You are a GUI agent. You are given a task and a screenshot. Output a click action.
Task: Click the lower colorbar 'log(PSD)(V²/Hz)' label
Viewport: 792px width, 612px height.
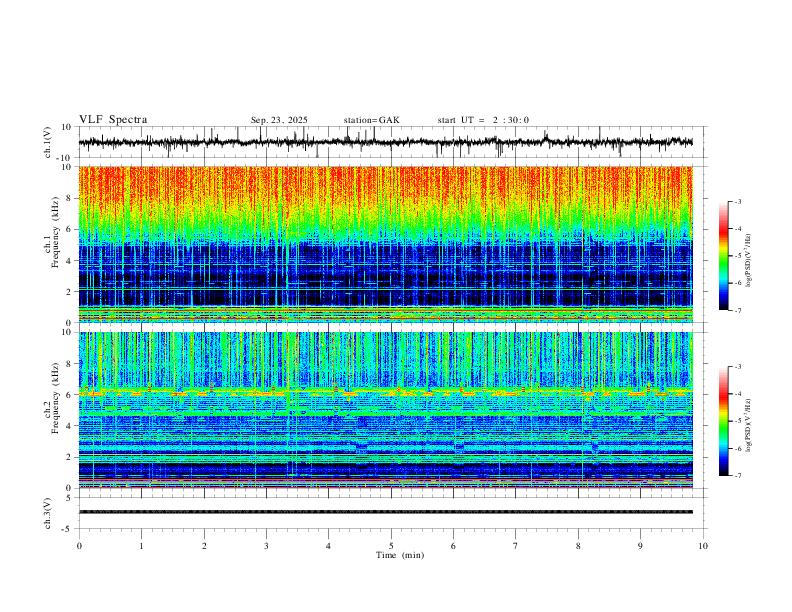(x=749, y=426)
